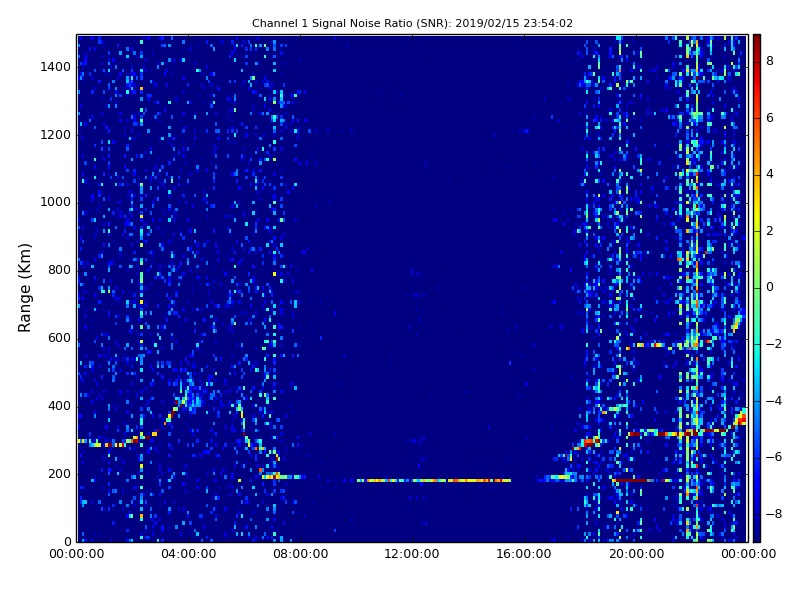Image resolution: width=800 pixels, height=600 pixels.
Task: Click the green middle of the colorbar
Action: click(x=757, y=287)
